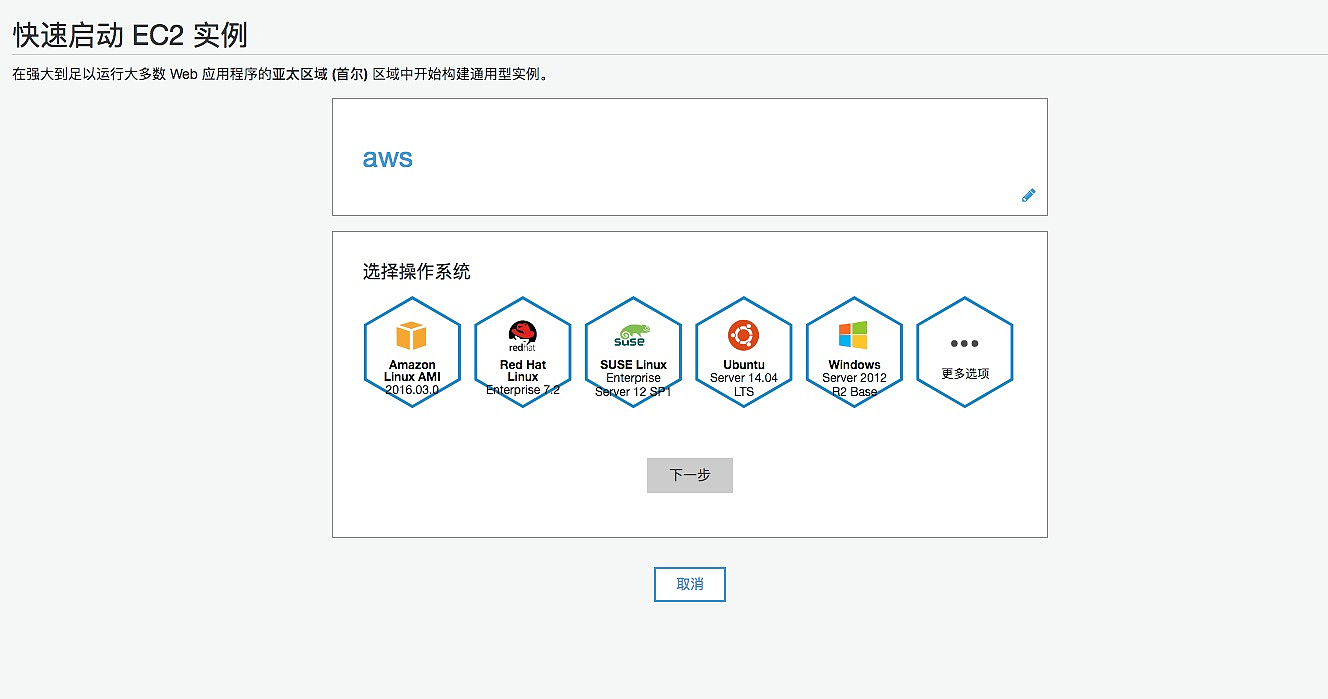Click the orange Amazon box logo

412,336
